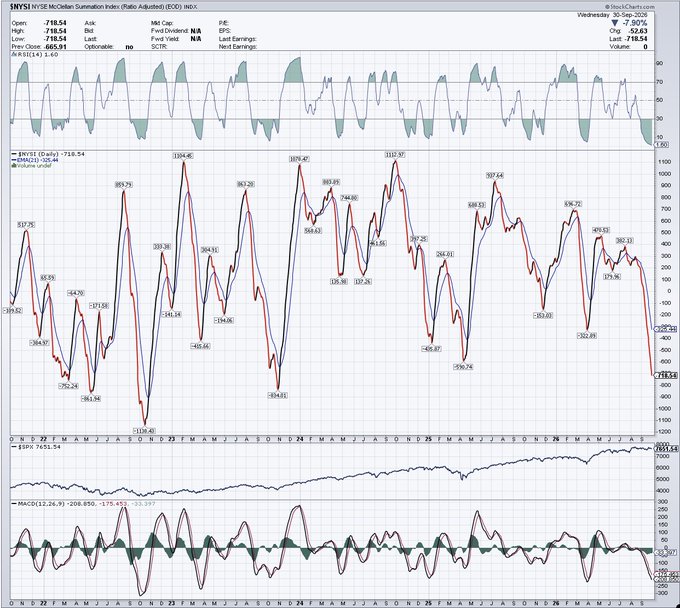Click the -752.24 trough label
This screenshot has height=608, width=680.
click(x=69, y=386)
